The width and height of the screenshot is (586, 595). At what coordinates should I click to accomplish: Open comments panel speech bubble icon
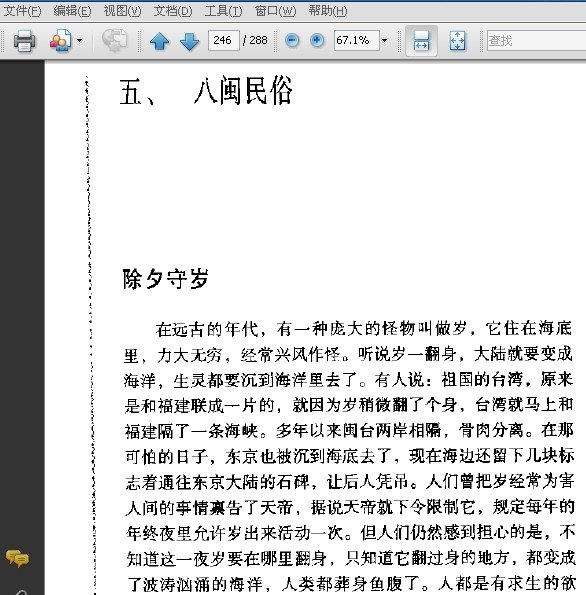coord(17,558)
